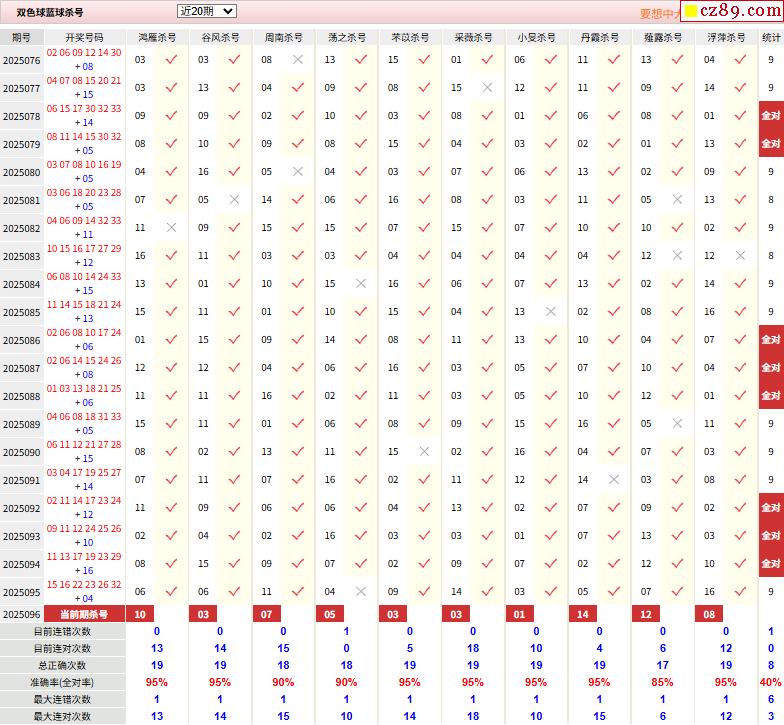This screenshot has height=725, width=784.
Task: Select current kill number 01 under 小旻杀号
Action: click(x=520, y=614)
